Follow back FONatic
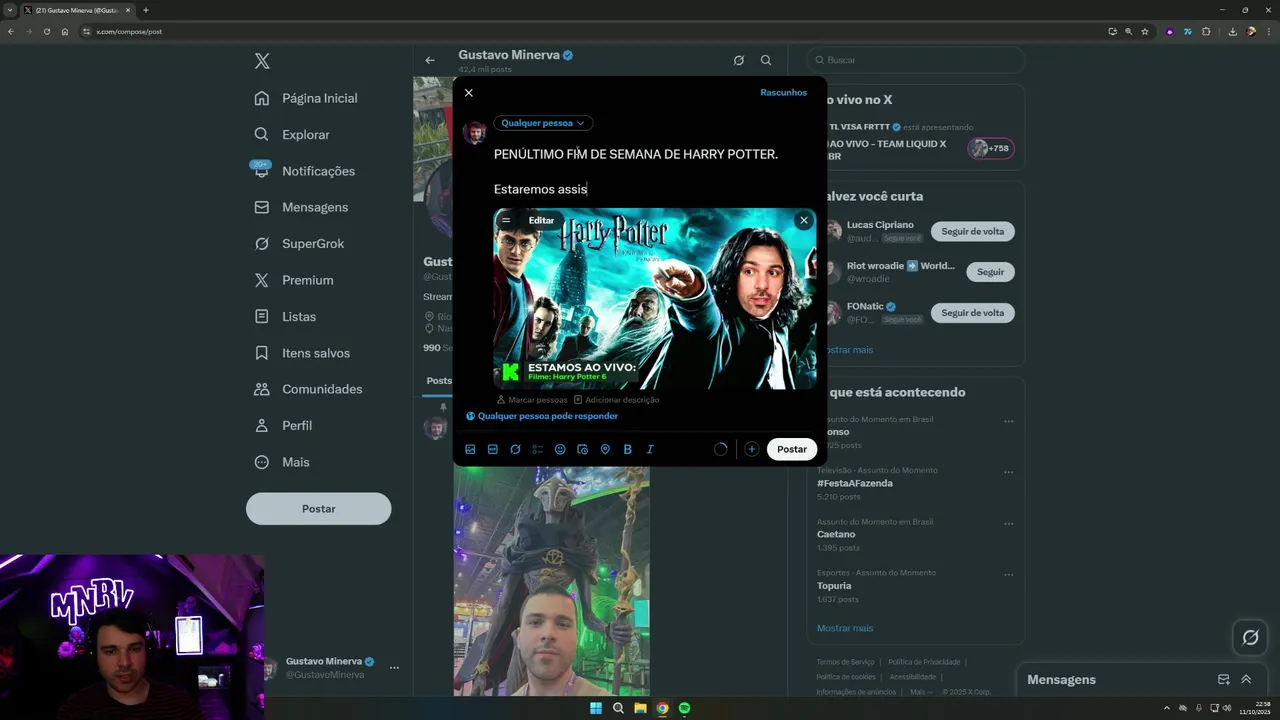 [x=973, y=313]
